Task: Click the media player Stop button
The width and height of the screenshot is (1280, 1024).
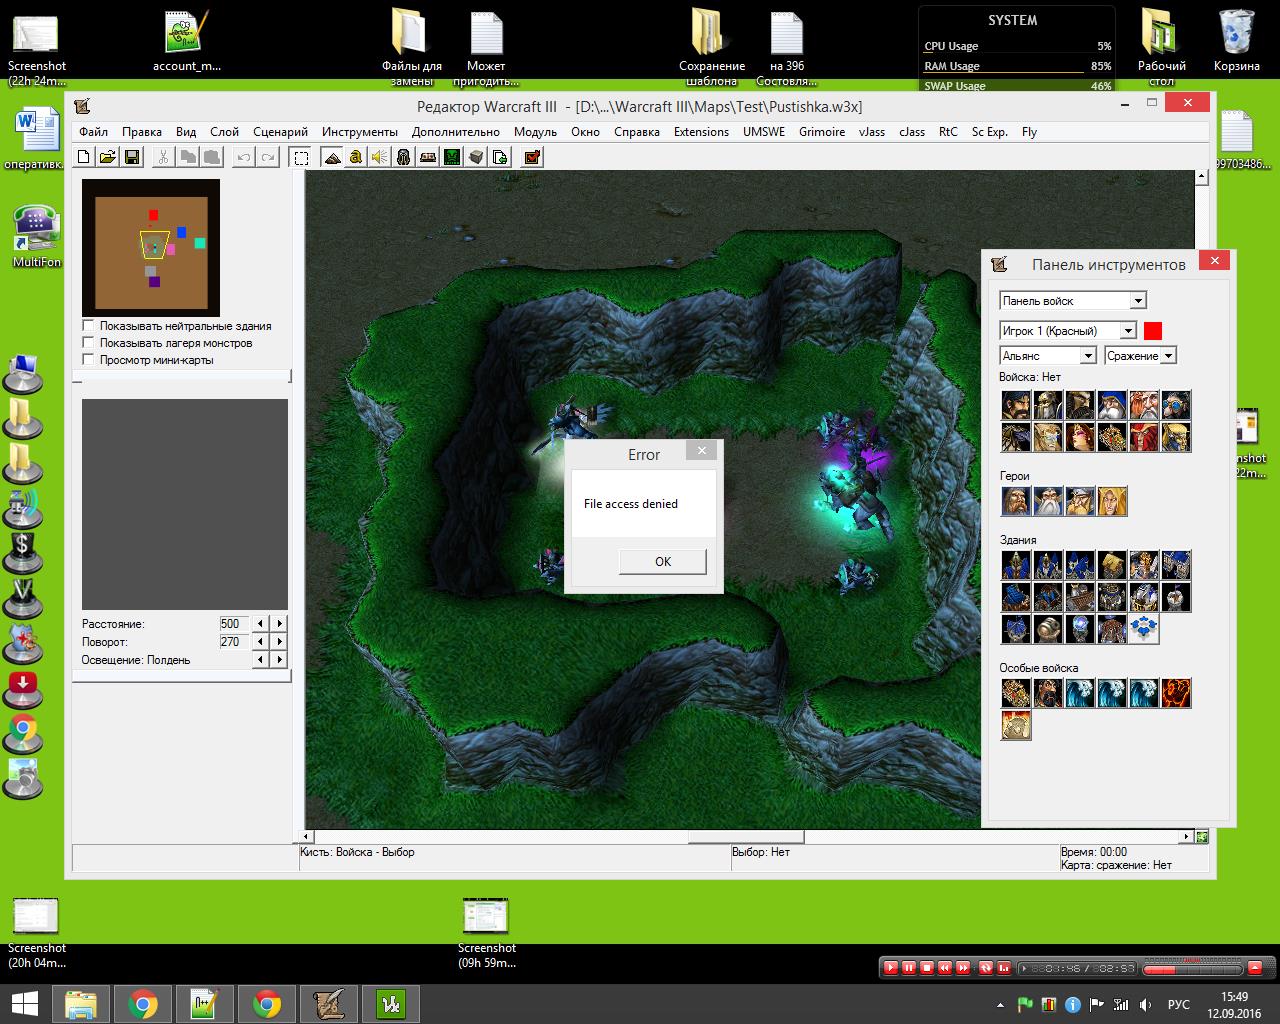Action: (x=926, y=968)
